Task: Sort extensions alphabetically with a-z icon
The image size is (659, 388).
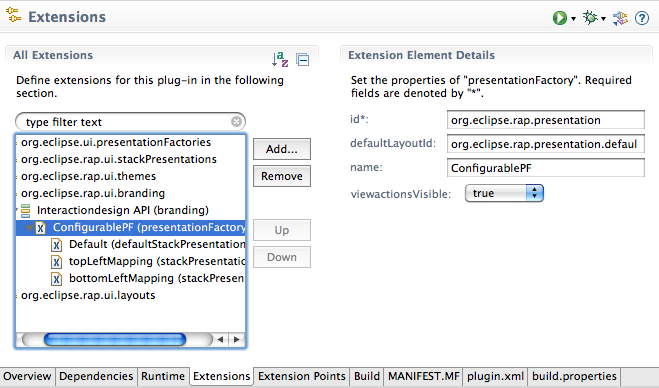Action: tap(280, 59)
